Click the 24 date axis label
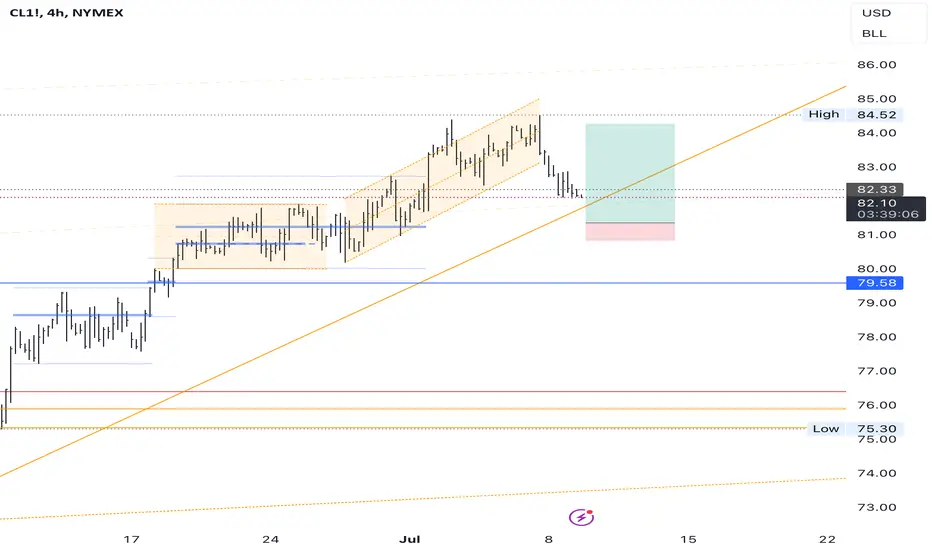932x550 pixels. click(270, 539)
